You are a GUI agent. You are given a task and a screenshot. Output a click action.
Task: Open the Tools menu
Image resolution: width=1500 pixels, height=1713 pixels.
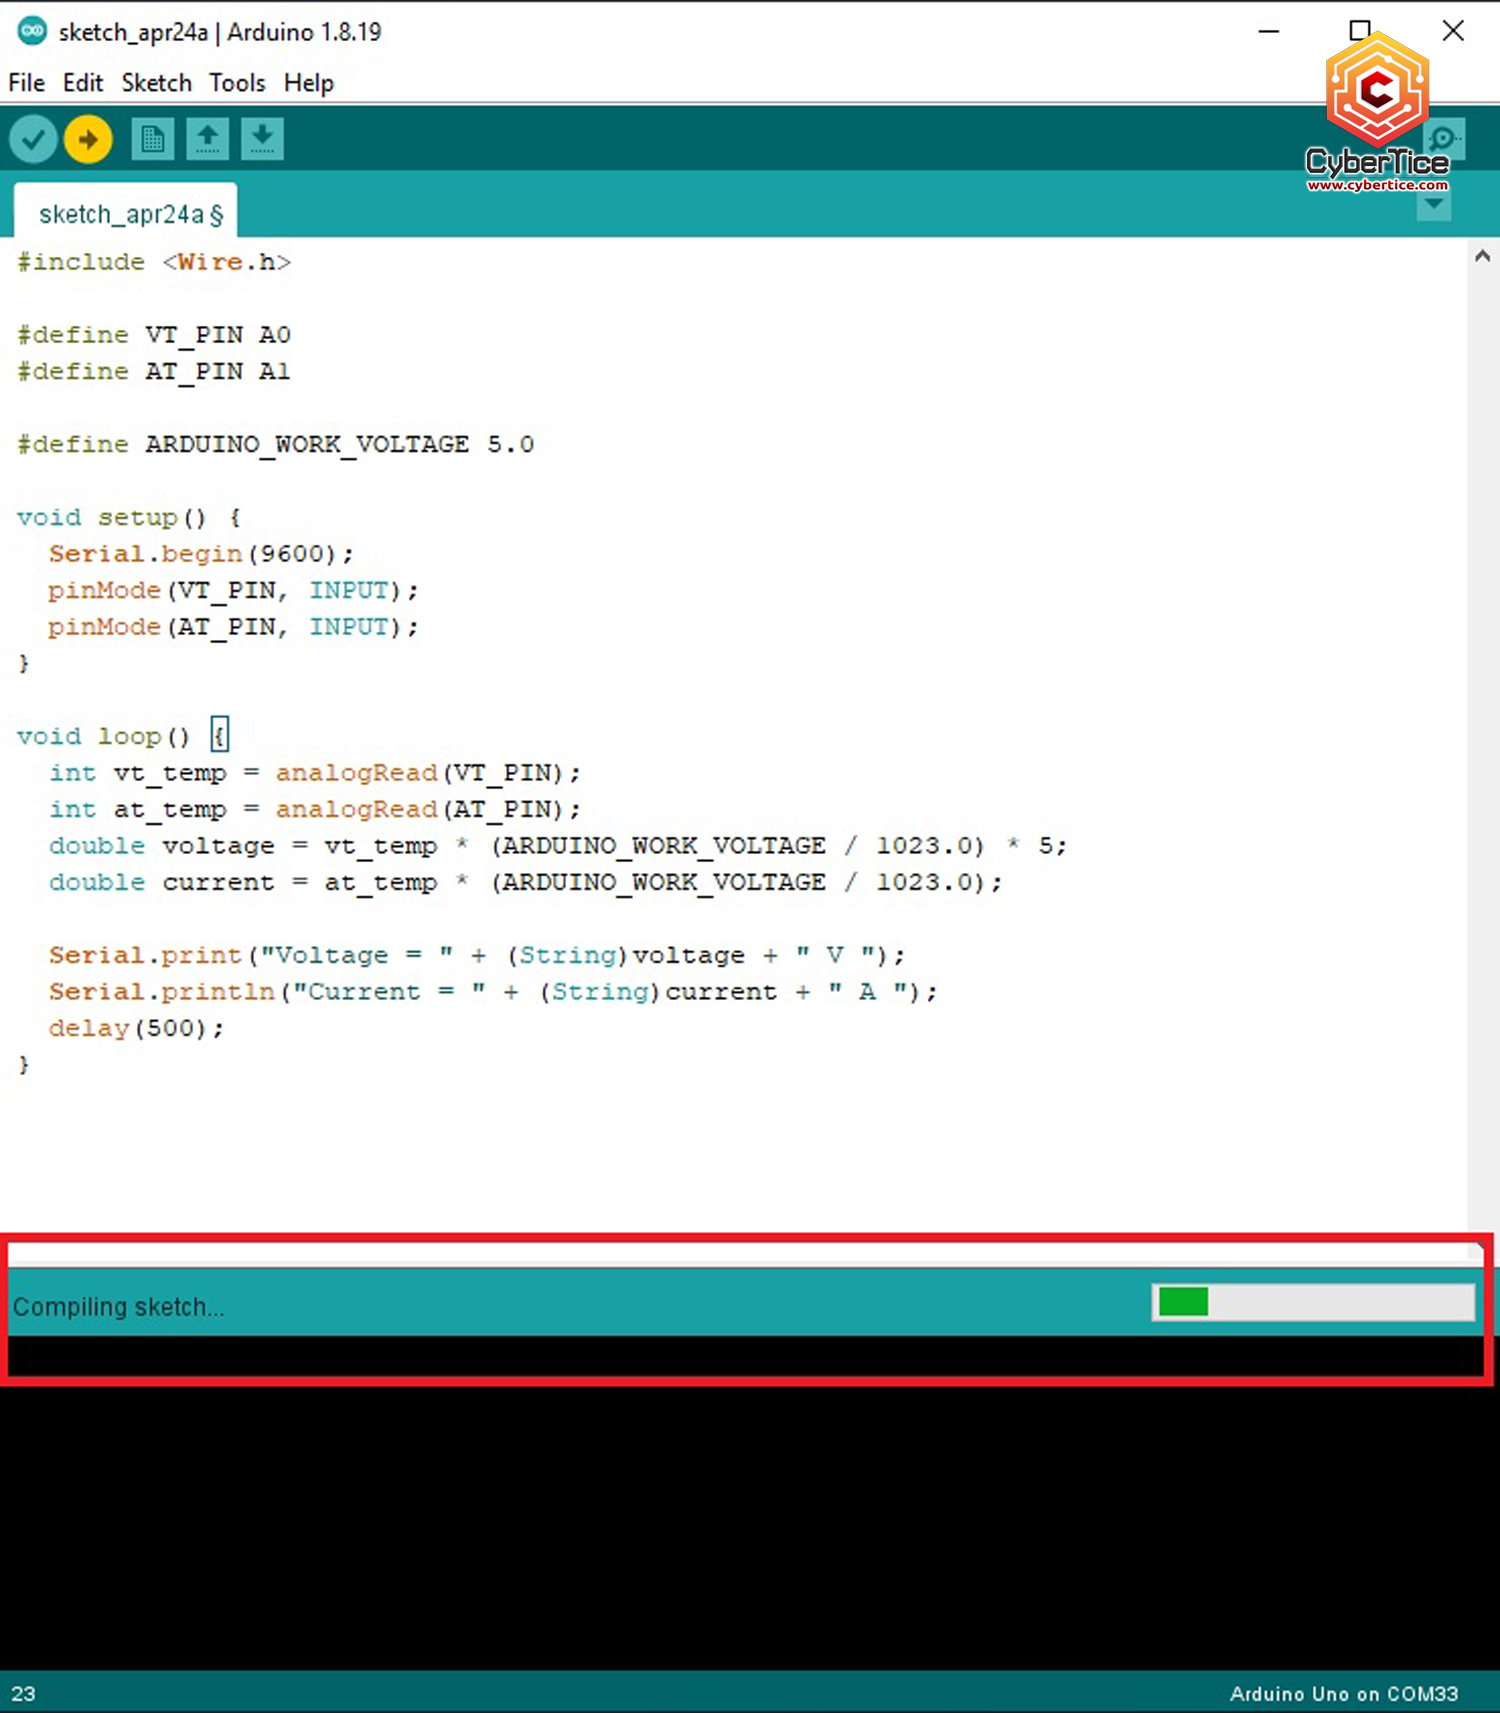(x=237, y=83)
